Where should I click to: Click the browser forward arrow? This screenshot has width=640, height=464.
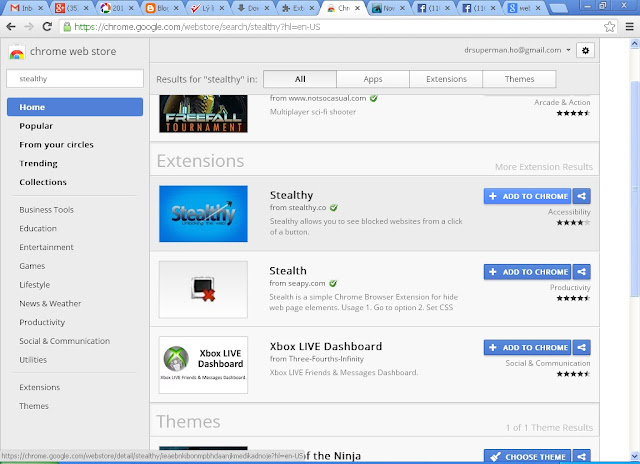pos(29,27)
